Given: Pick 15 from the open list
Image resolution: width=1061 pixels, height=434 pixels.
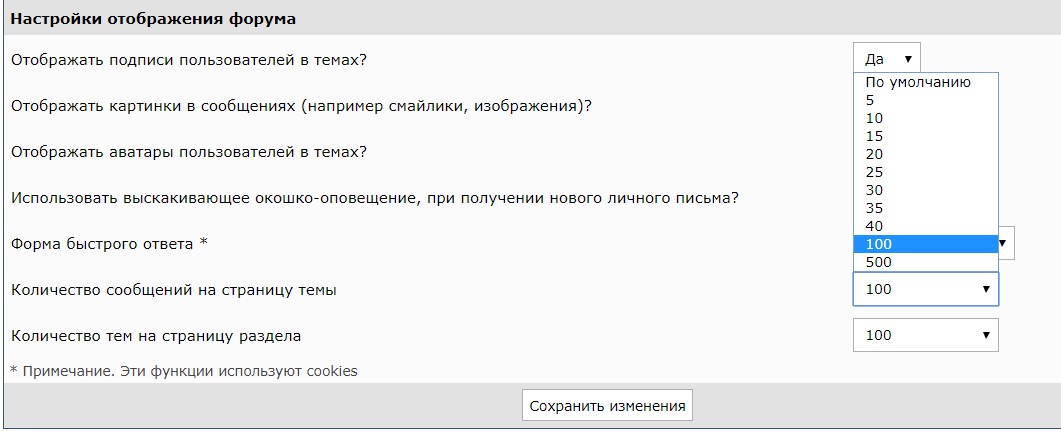Looking at the screenshot, I should [x=925, y=136].
